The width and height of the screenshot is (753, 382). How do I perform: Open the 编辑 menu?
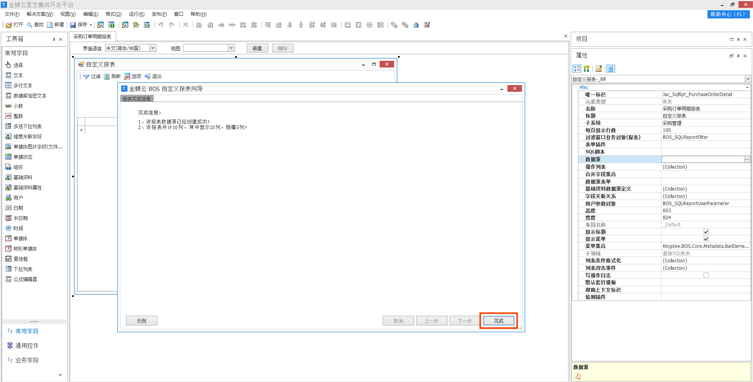(x=90, y=14)
